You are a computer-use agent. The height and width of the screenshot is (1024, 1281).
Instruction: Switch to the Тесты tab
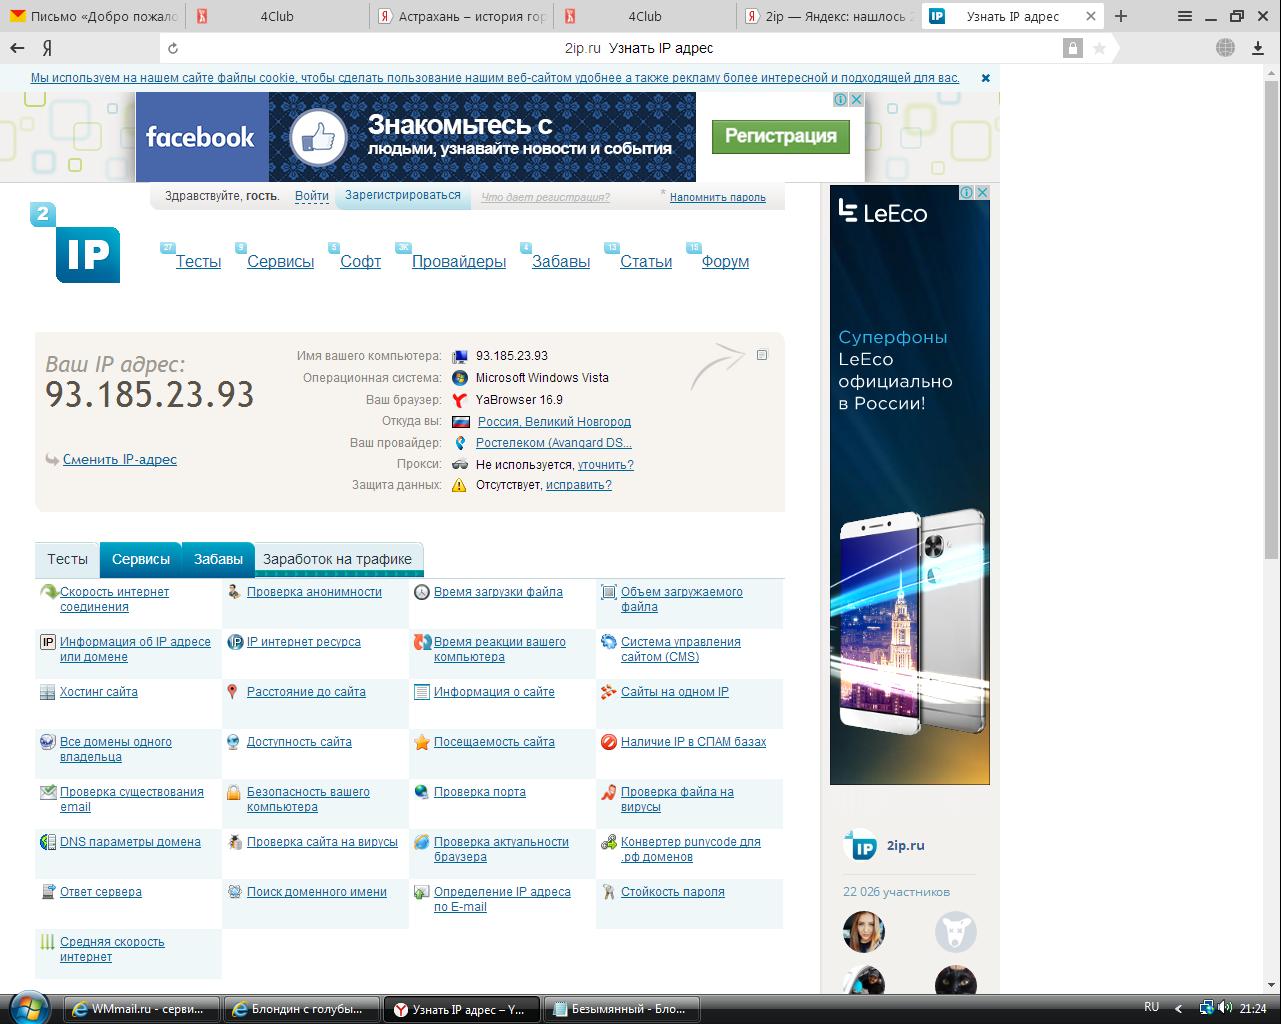click(x=67, y=559)
